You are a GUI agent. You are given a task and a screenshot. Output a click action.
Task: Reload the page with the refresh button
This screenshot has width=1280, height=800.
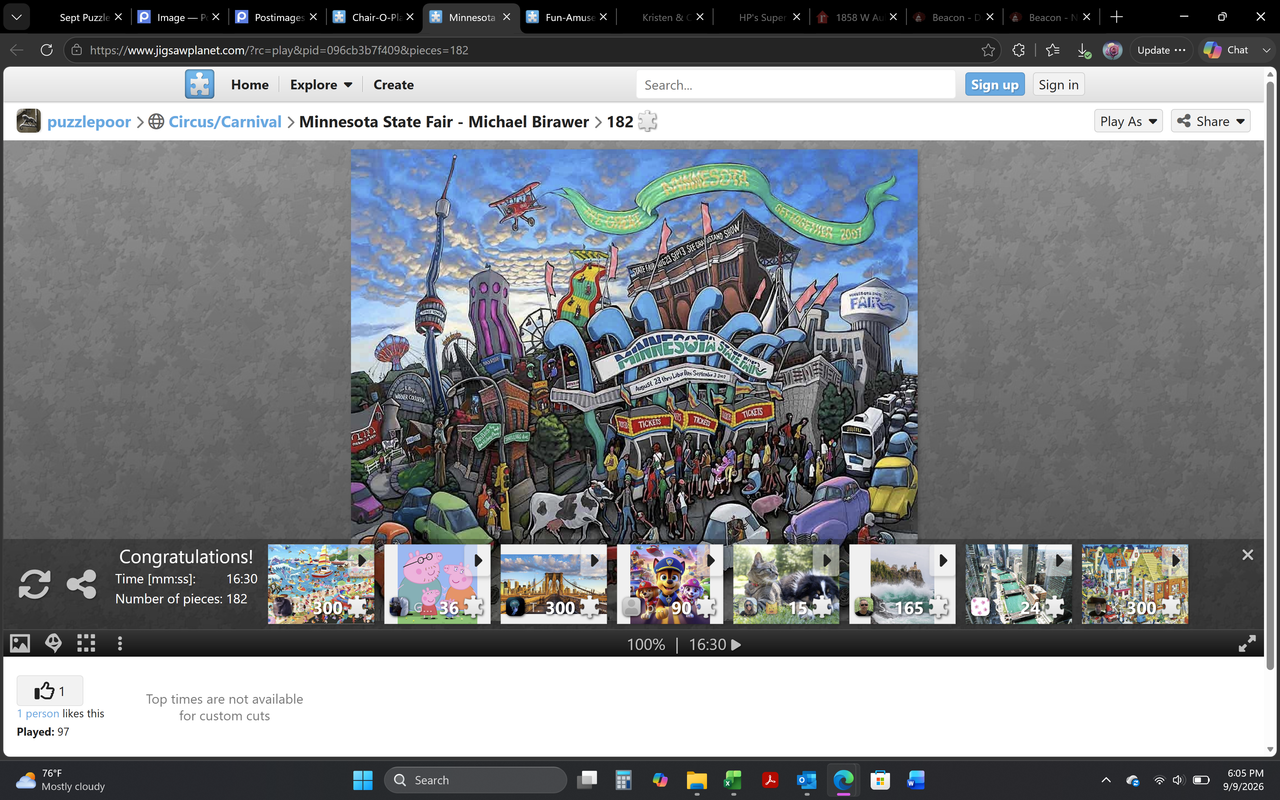[46, 50]
